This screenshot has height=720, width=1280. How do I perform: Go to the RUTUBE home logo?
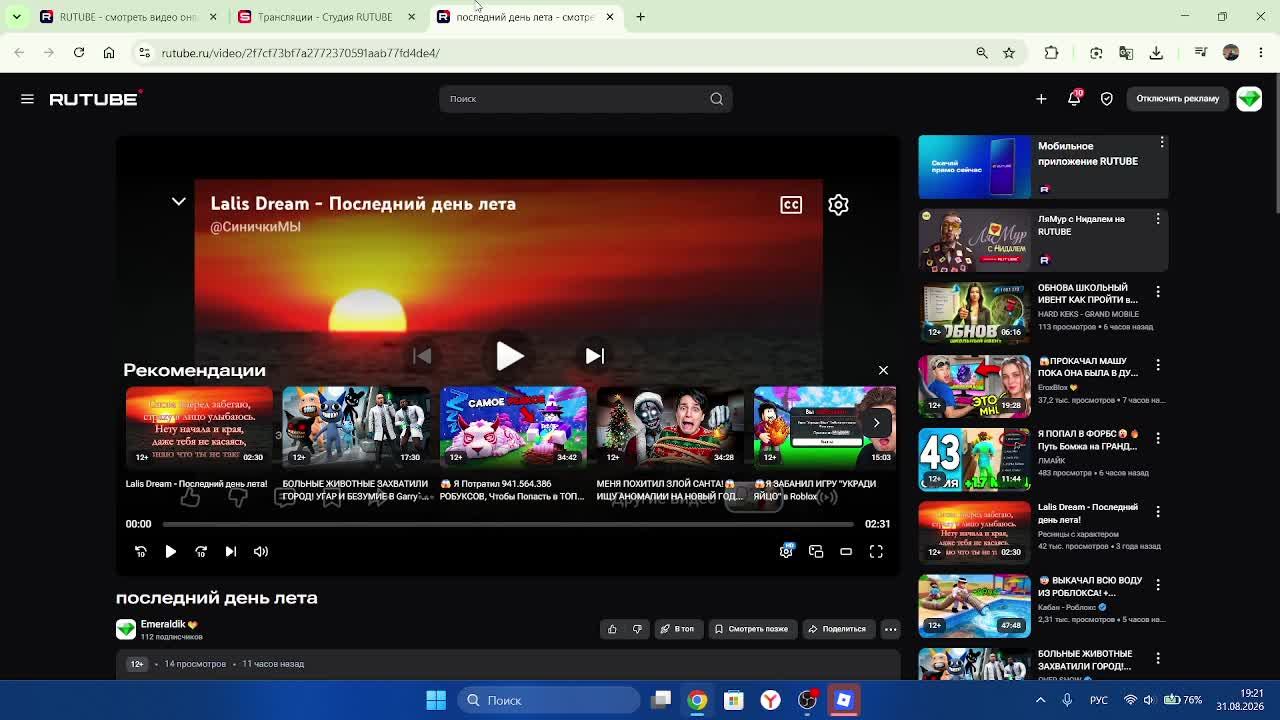(96, 99)
